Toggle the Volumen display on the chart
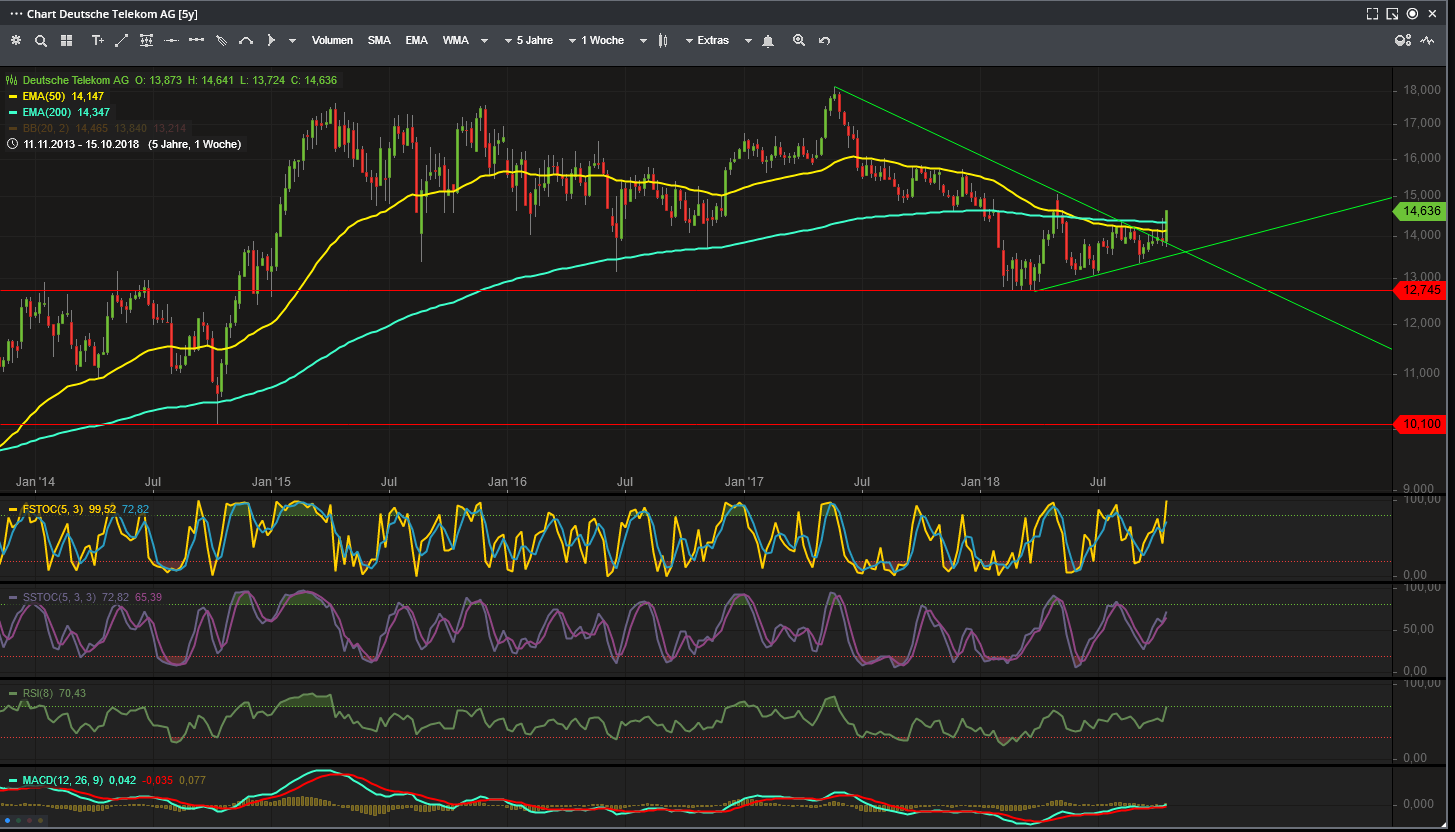The width and height of the screenshot is (1455, 832). coord(332,40)
